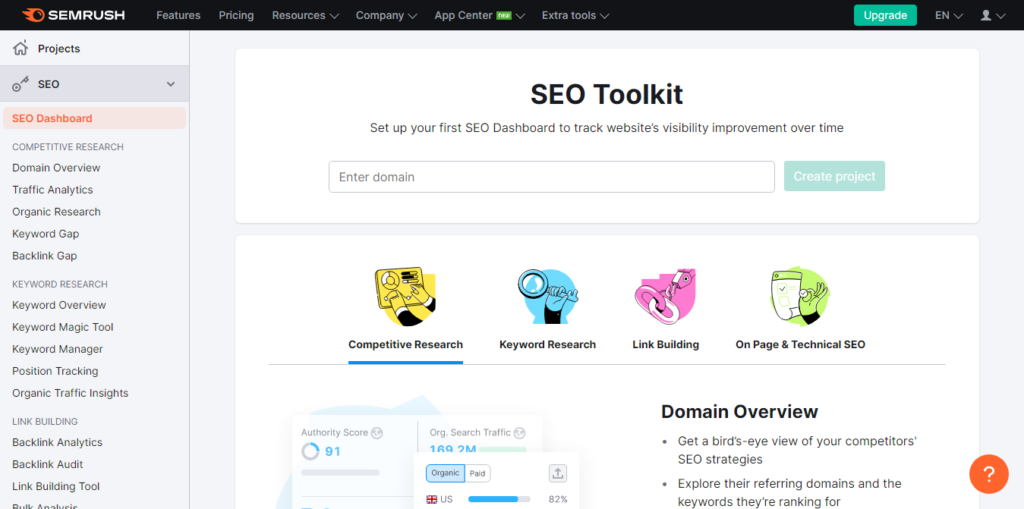Open the orange help question mark button
The height and width of the screenshot is (509, 1024).
(989, 474)
